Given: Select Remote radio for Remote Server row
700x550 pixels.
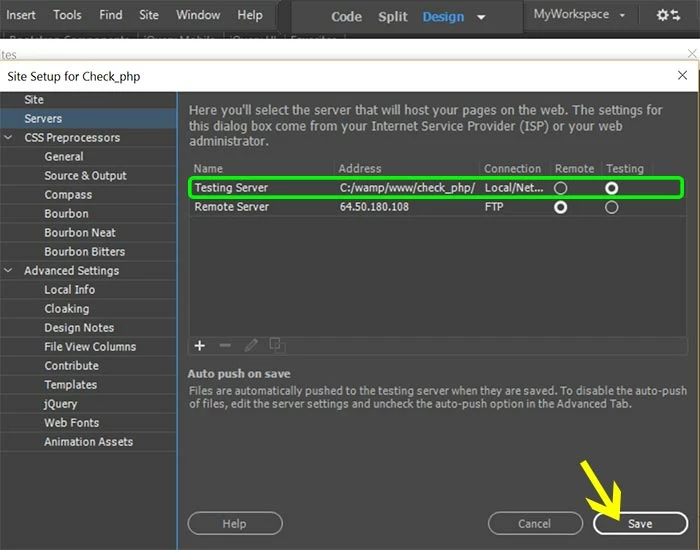Looking at the screenshot, I should point(561,207).
